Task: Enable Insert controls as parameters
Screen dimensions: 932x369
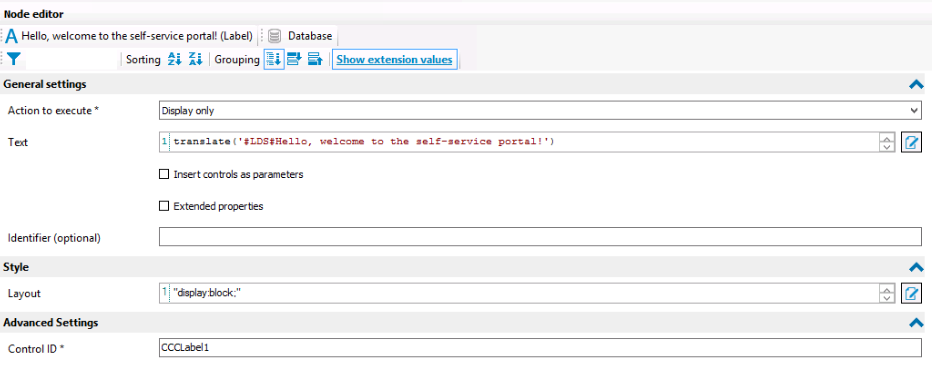Action: [x=164, y=175]
